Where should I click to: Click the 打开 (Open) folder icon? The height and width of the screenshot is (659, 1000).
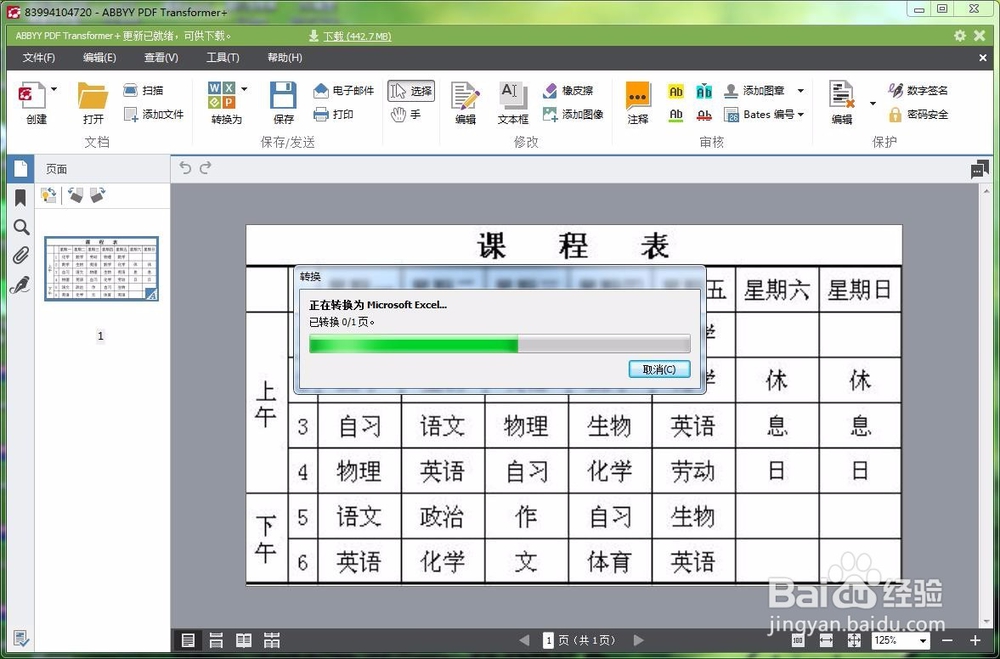tap(93, 96)
